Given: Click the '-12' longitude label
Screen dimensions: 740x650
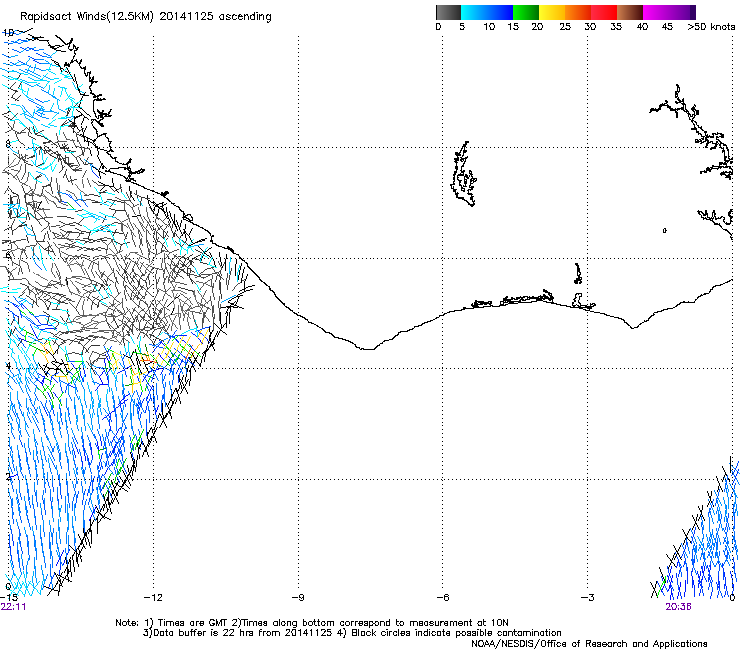Looking at the screenshot, I should [153, 598].
